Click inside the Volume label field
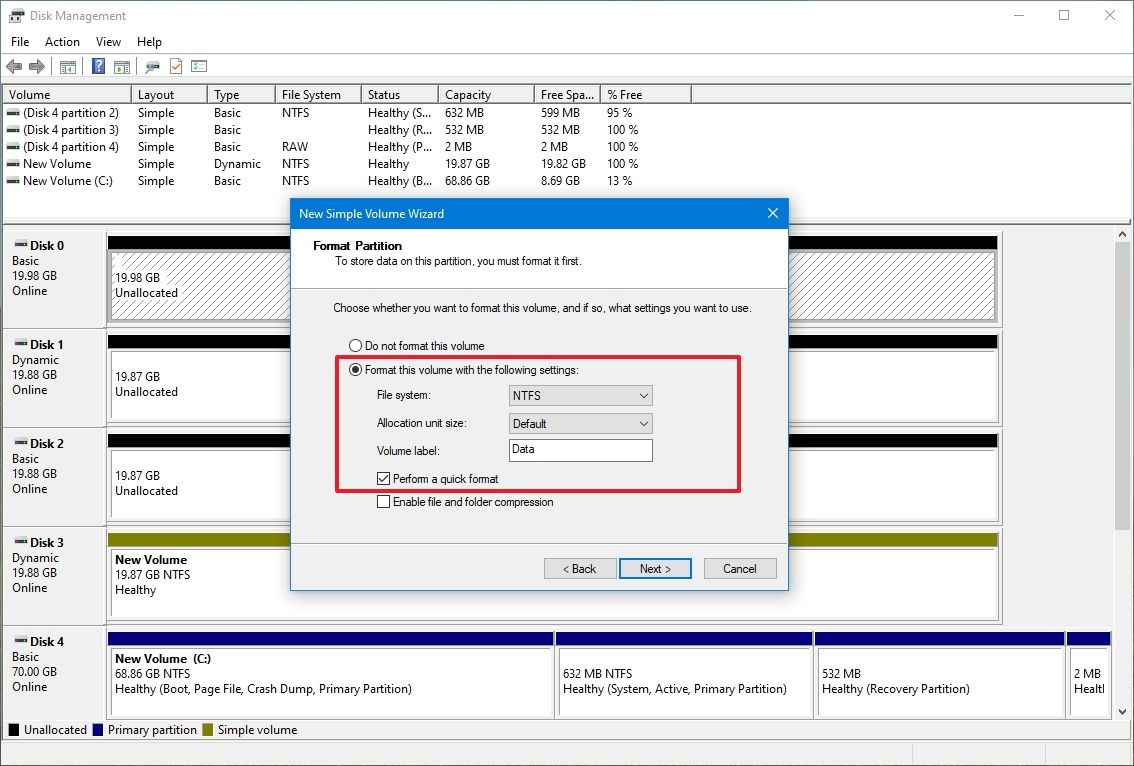1134x766 pixels. (579, 450)
